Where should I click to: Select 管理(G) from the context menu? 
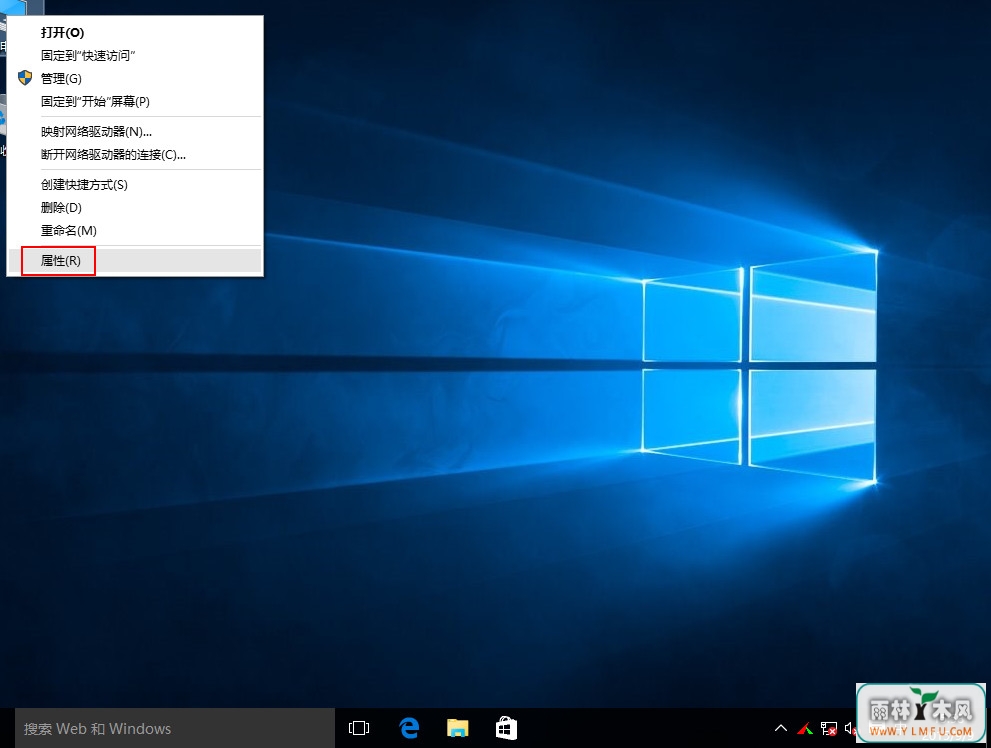click(x=135, y=78)
